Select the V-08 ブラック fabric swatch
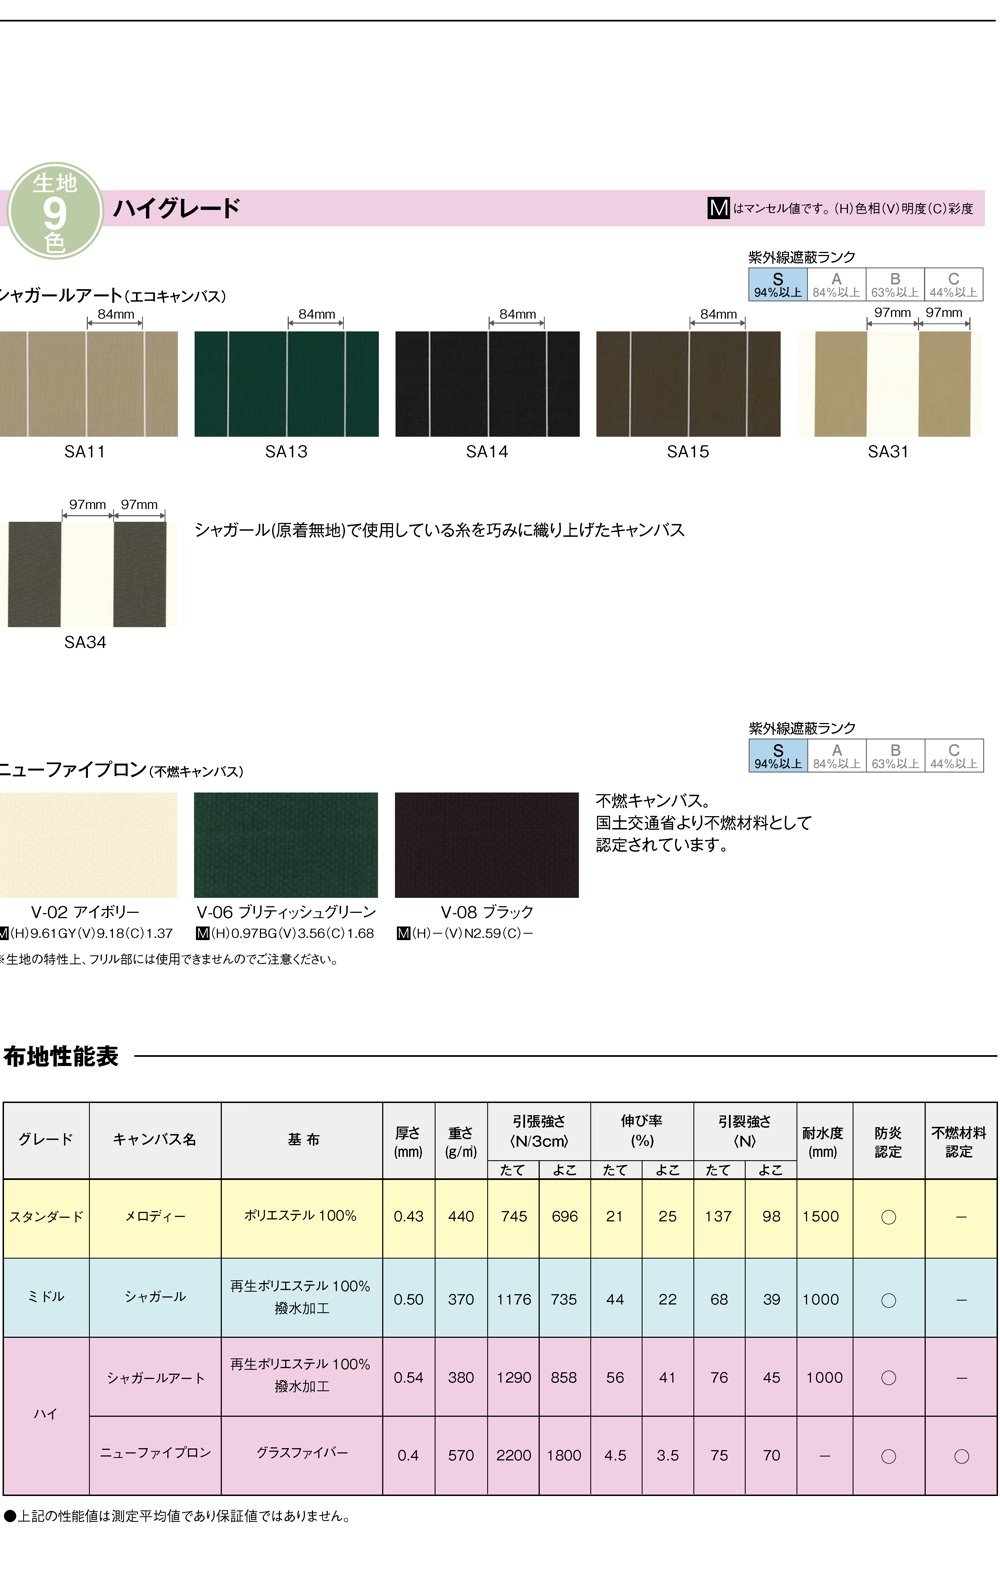 487,845
